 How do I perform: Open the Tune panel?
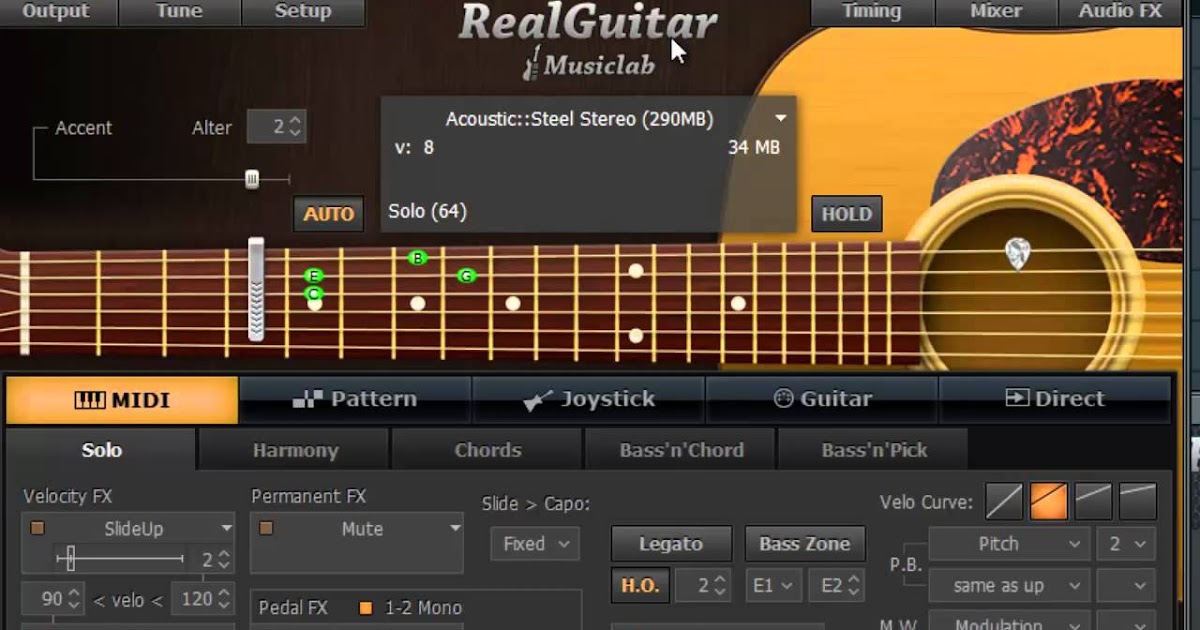(x=179, y=12)
